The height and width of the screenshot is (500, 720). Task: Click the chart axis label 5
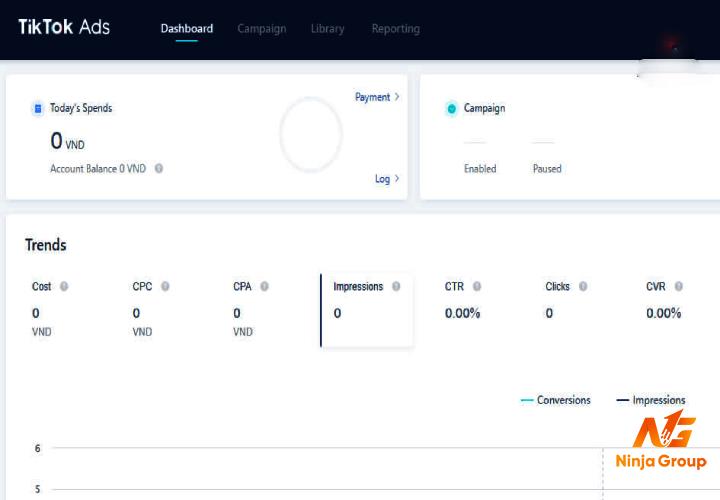coord(38,489)
